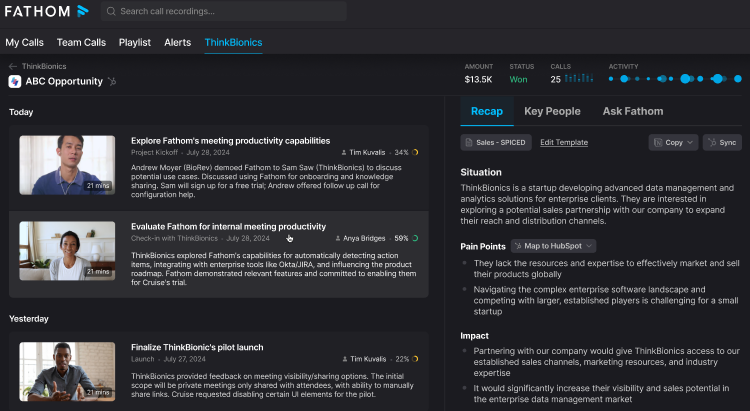Click the person icon beside Anya Bridges

pos(338,238)
